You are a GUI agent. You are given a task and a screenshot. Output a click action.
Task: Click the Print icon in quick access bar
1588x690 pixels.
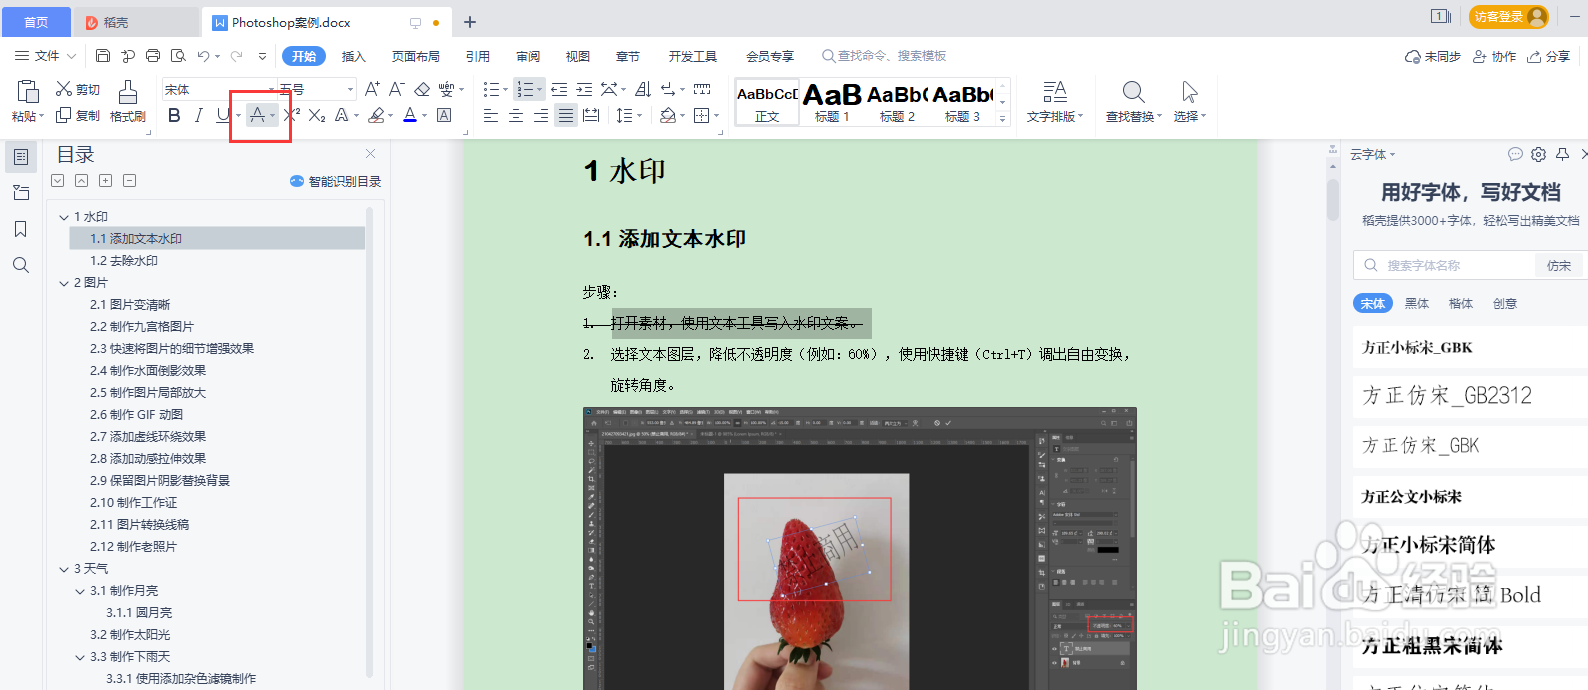[x=153, y=56]
